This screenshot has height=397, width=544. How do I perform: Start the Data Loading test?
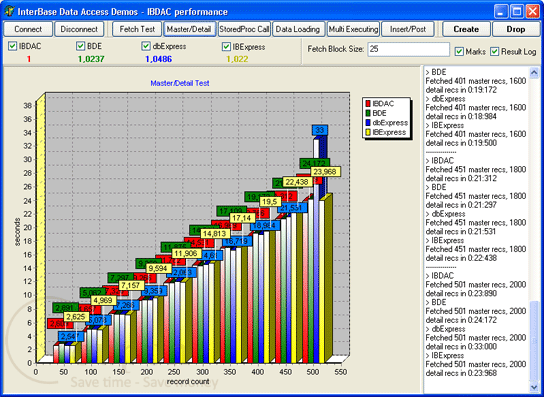pyautogui.click(x=298, y=29)
